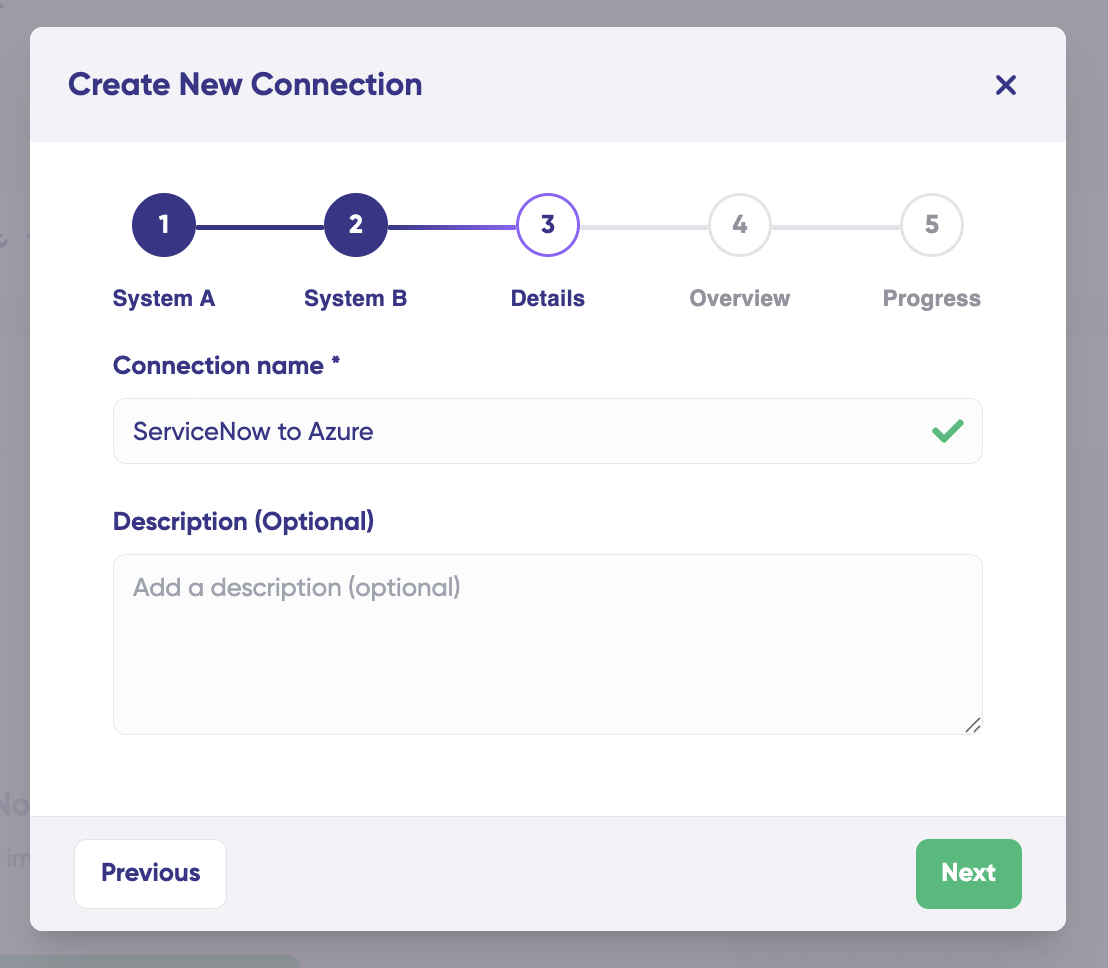Screen dimensions: 1108x968
Task: Open the Progress step label
Action: click(x=931, y=298)
